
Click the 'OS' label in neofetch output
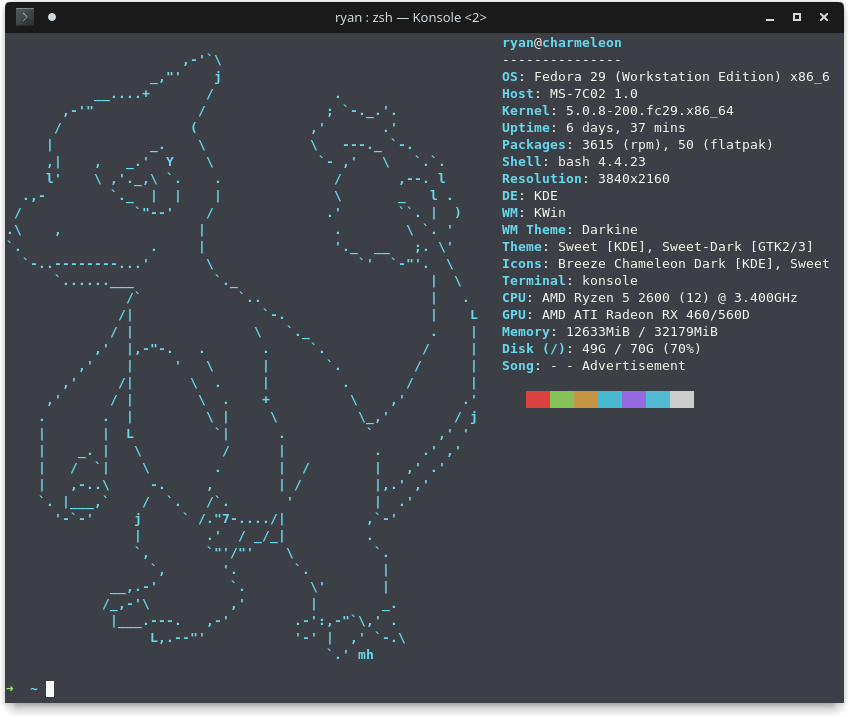[x=513, y=77]
